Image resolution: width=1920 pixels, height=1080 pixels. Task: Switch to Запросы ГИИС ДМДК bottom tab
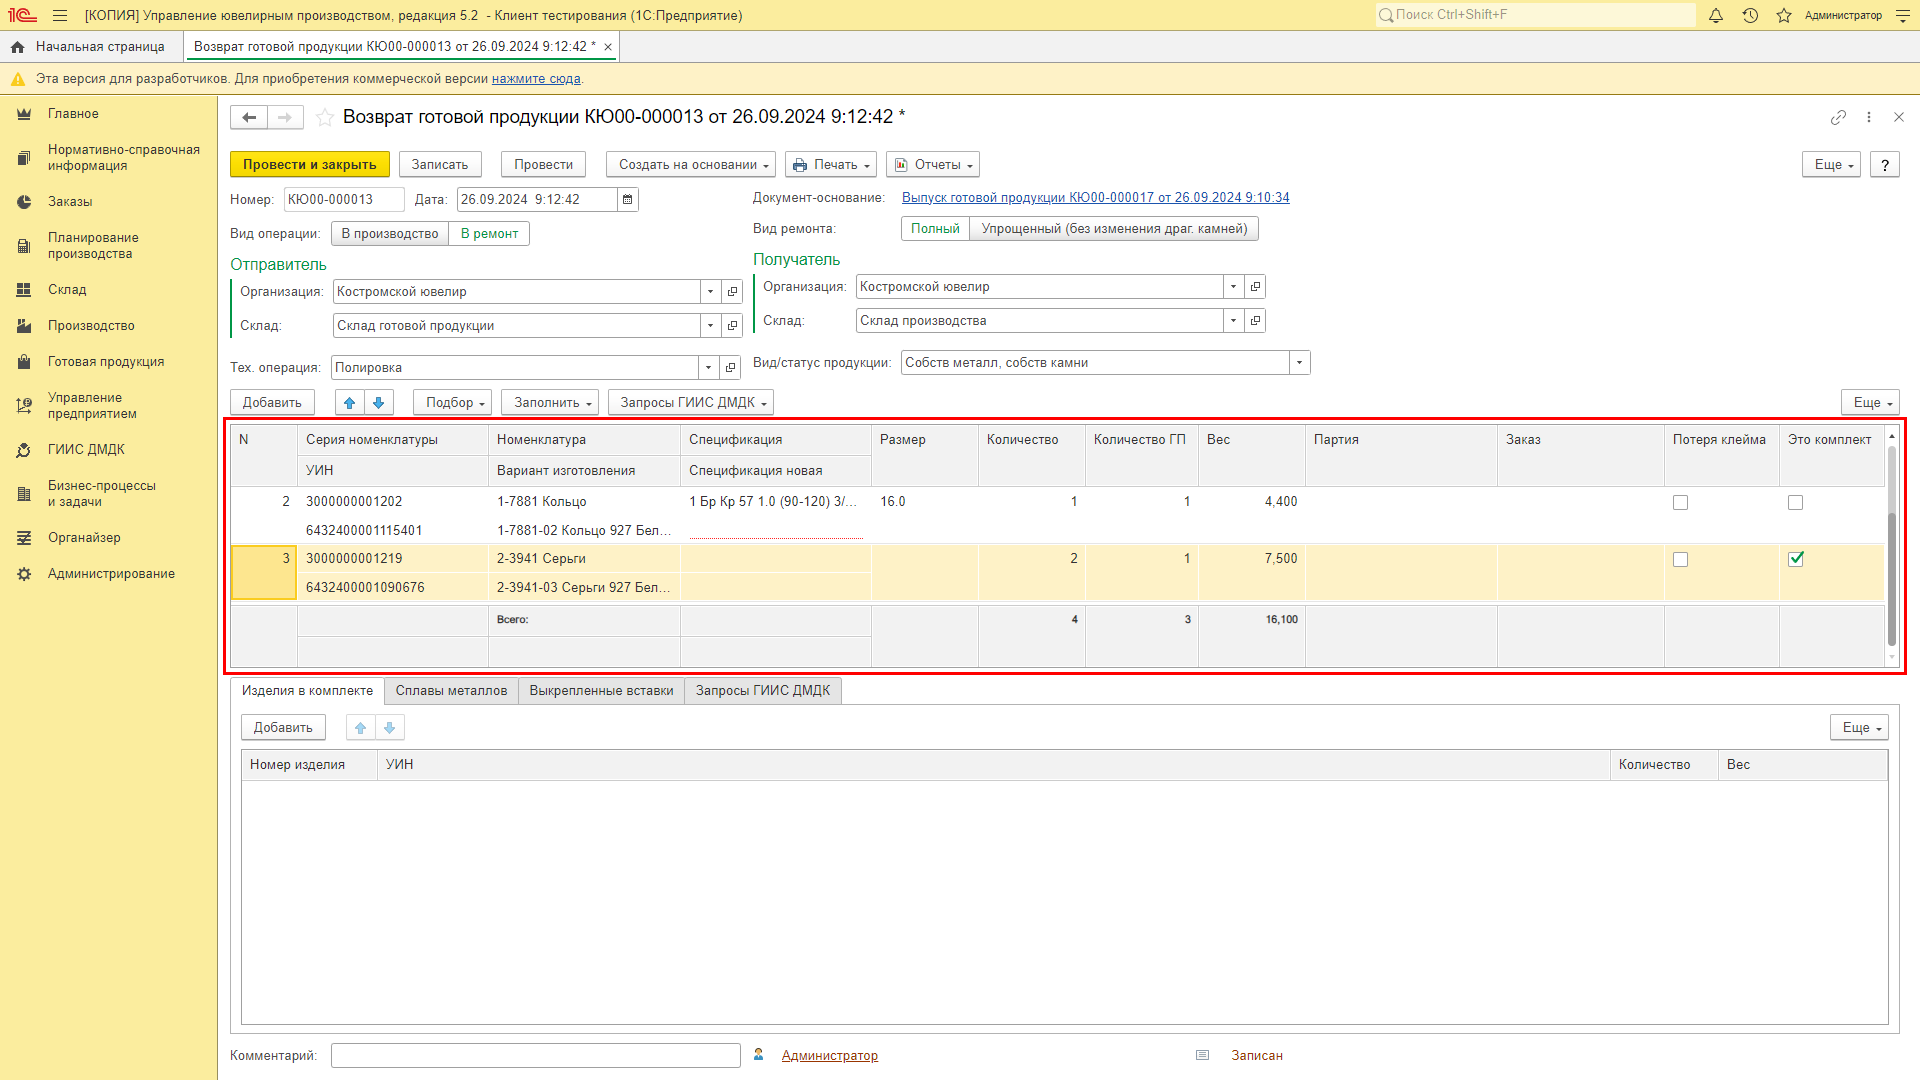pyautogui.click(x=763, y=690)
